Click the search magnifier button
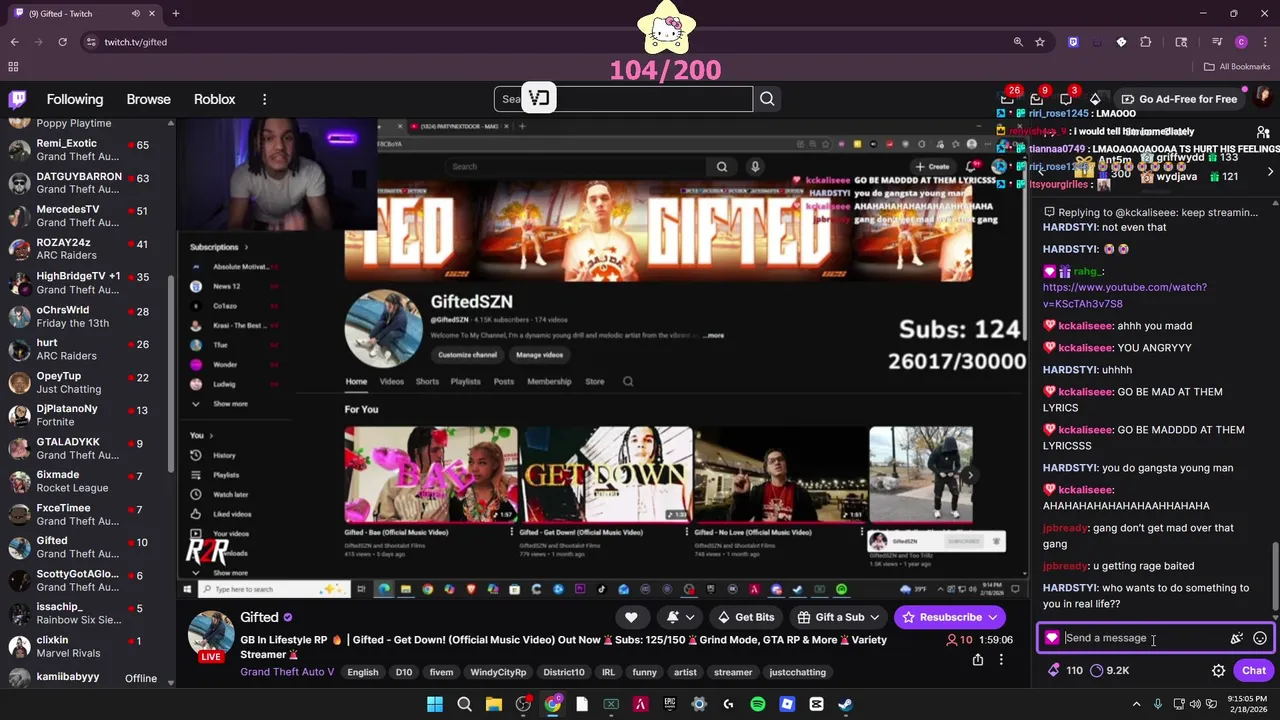 point(767,99)
